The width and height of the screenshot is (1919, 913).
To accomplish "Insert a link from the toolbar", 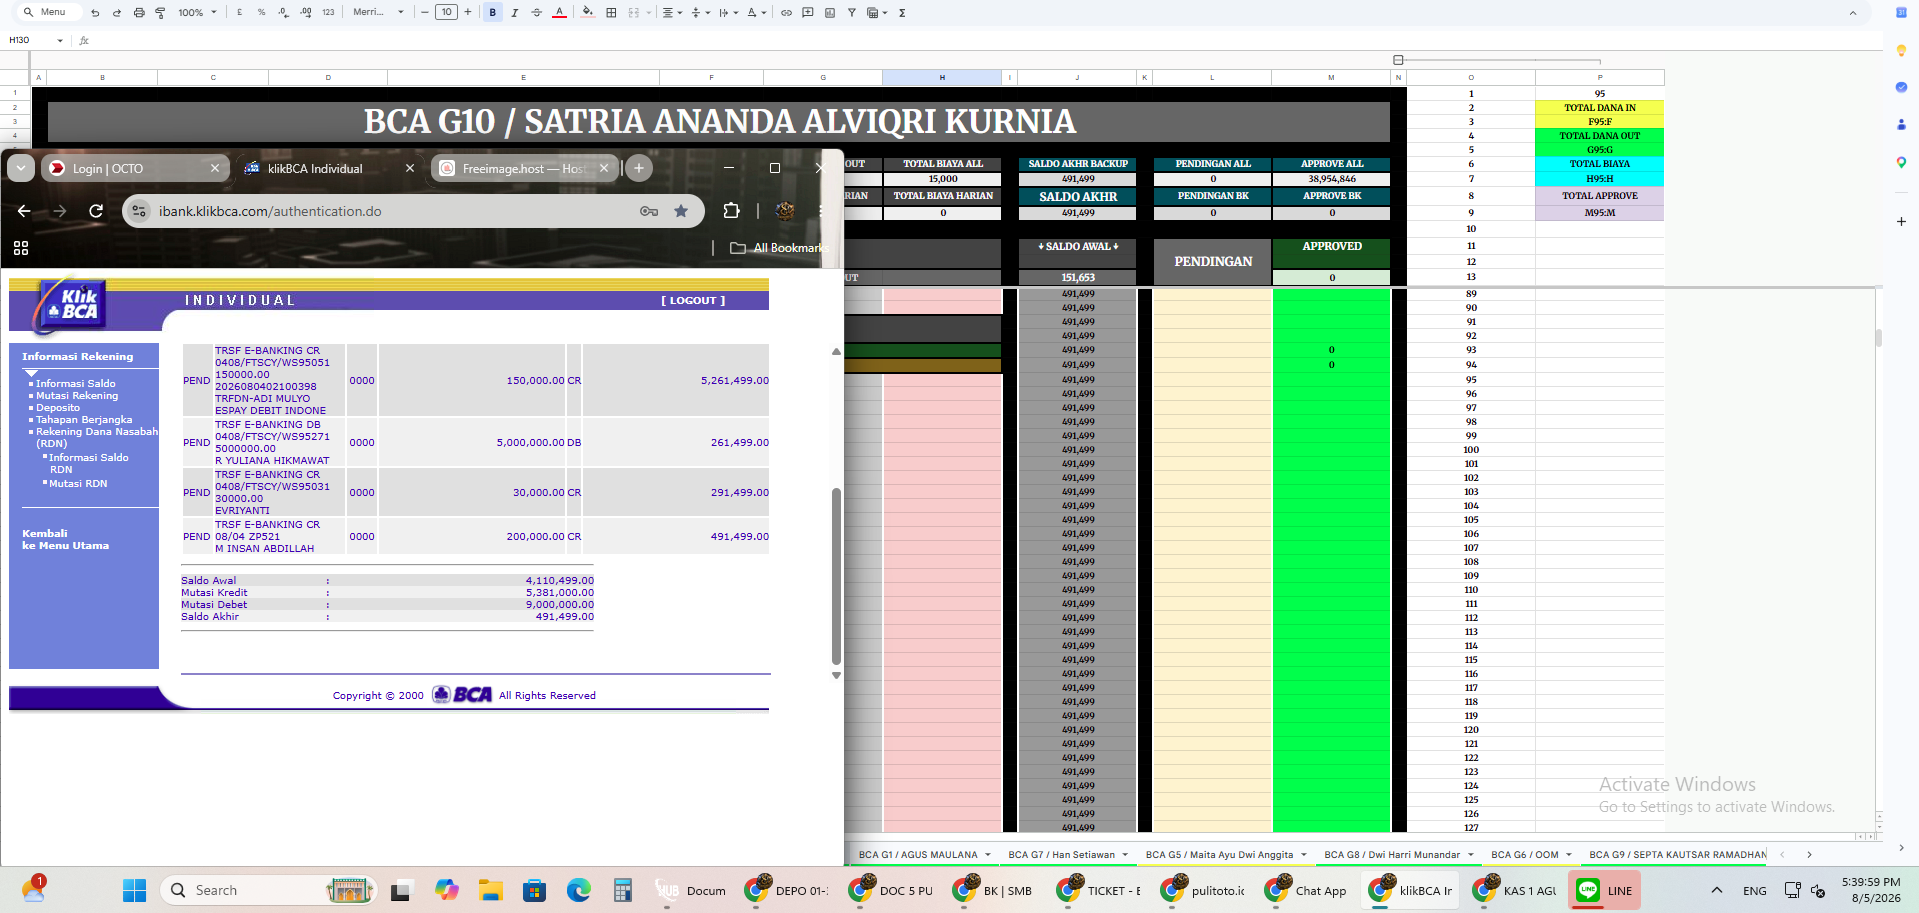I will coord(786,13).
